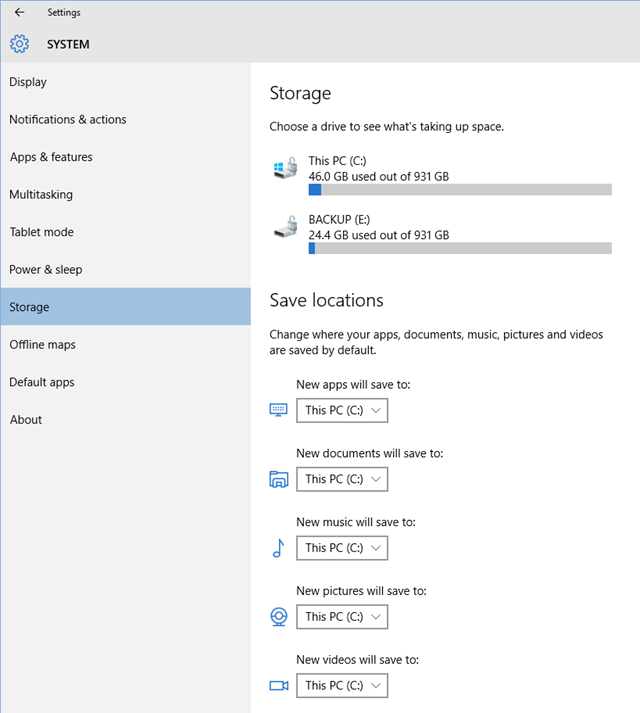Click the E: drive usage bar
640x713 pixels.
tap(460, 248)
